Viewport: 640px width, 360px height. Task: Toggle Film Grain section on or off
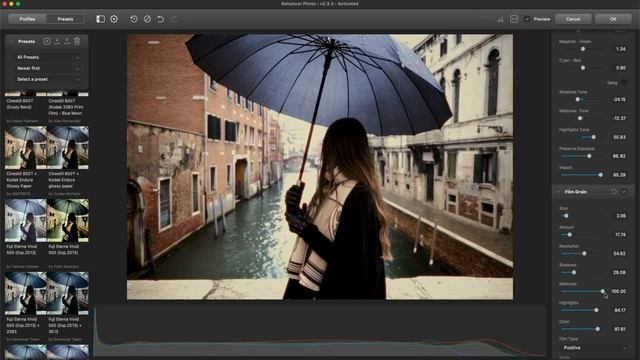click(x=624, y=191)
